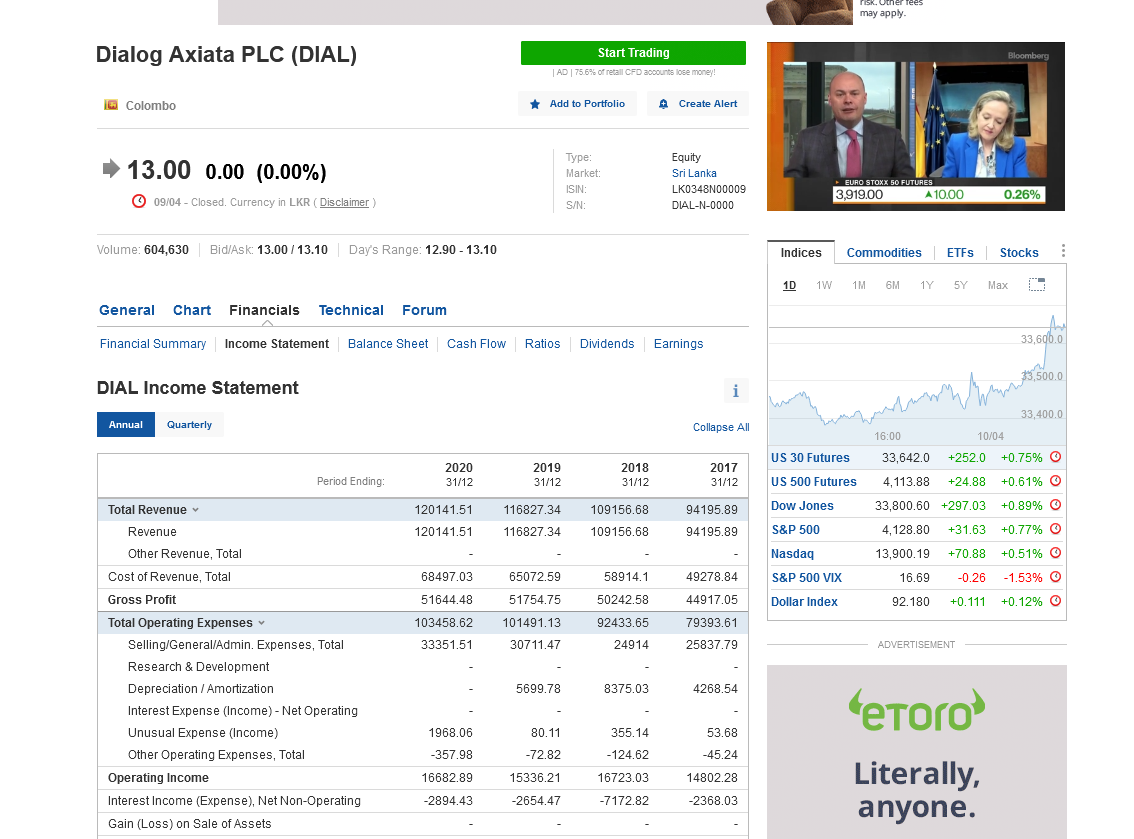1134x839 pixels.
Task: Open the three-dot menu beside Stocks tab
Action: [1062, 251]
